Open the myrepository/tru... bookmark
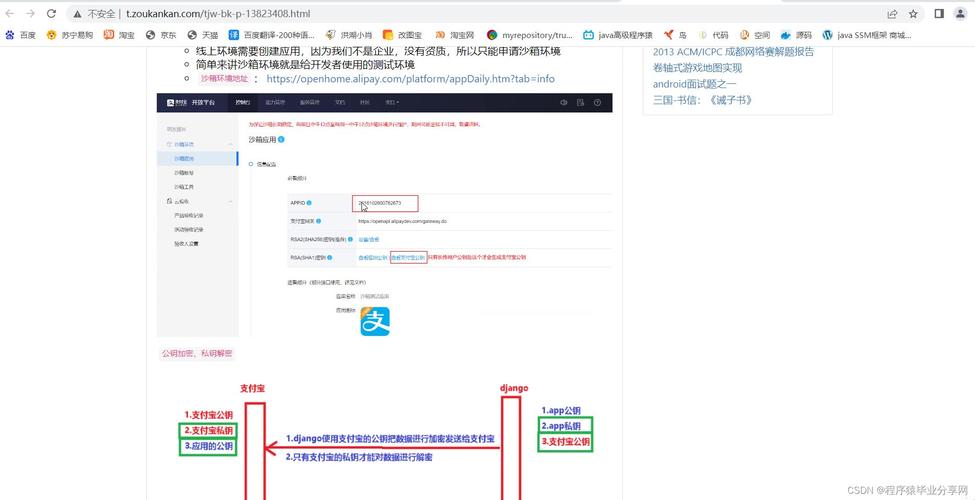 (530, 35)
